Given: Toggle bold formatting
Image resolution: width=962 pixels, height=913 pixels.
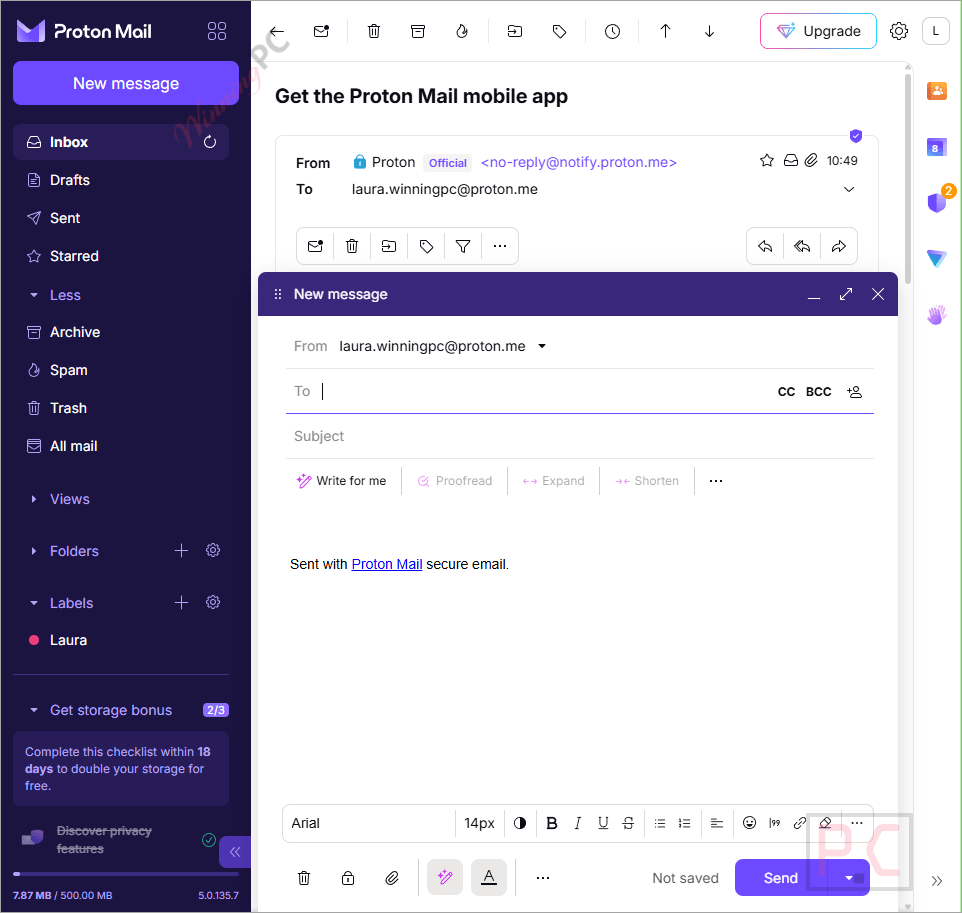Looking at the screenshot, I should (552, 823).
